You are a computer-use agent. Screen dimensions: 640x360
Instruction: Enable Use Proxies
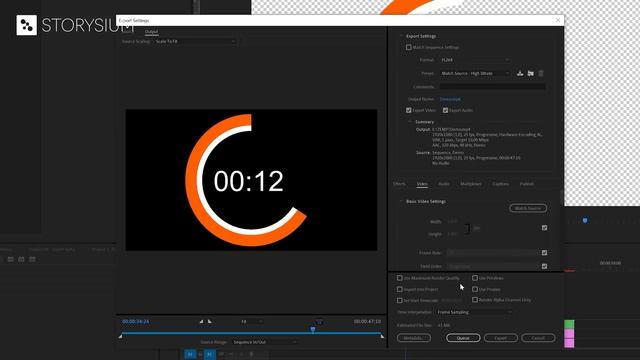click(475, 289)
